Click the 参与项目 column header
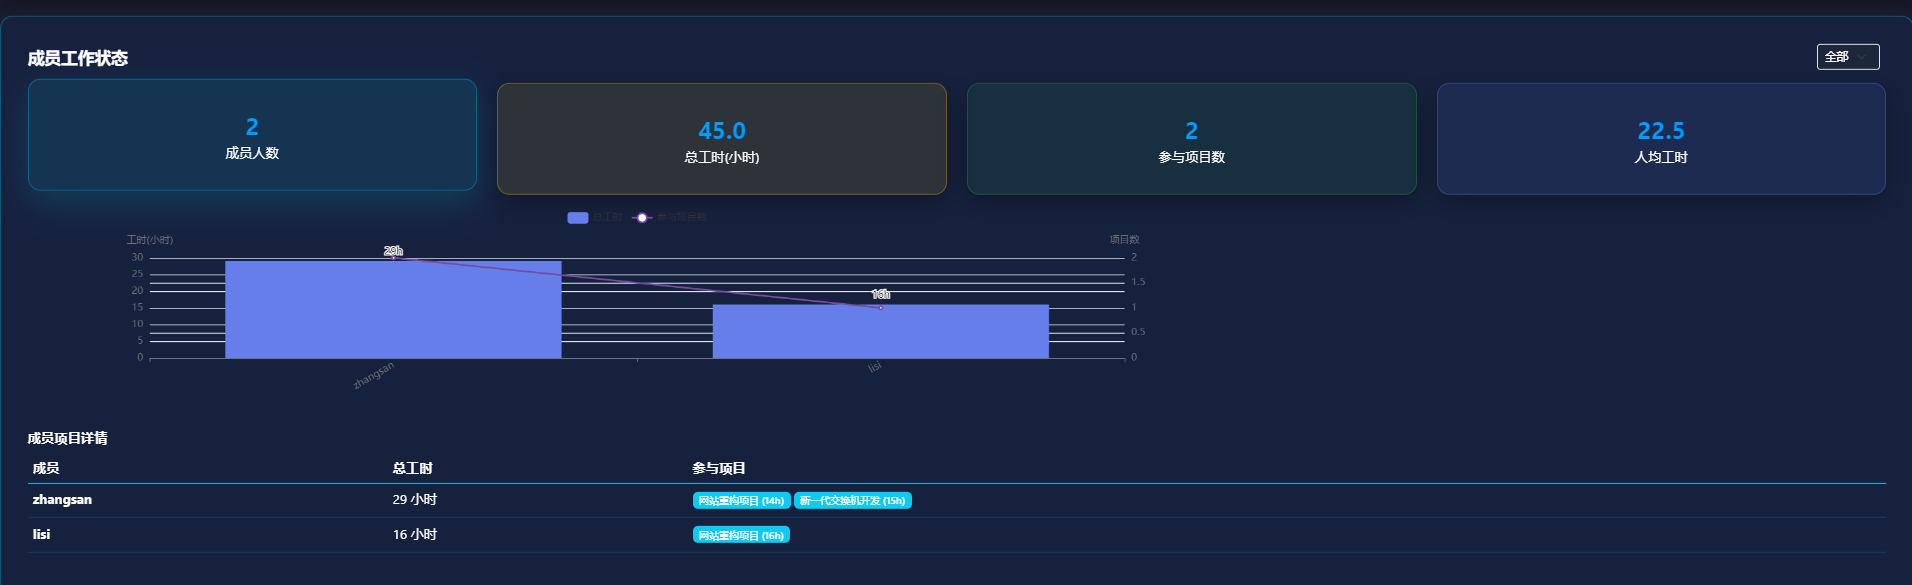Viewport: 1912px width, 585px height. click(x=719, y=468)
